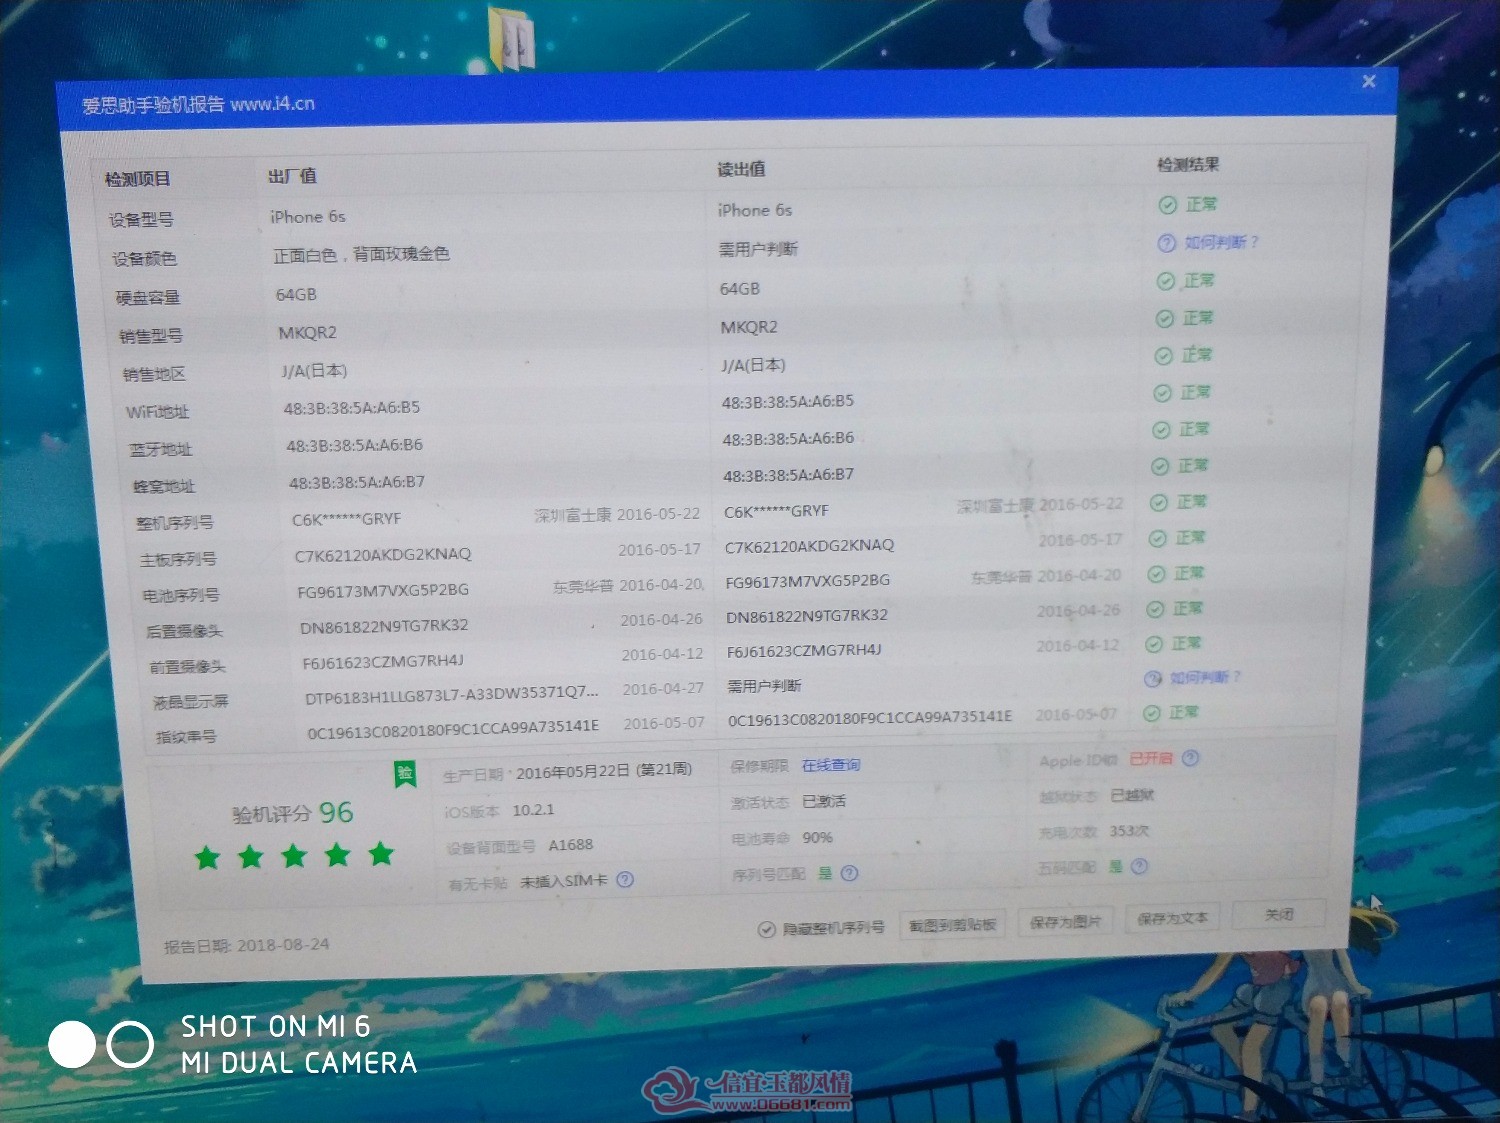Screen dimensions: 1500x1123
Task: Click the 报告日期: 2018-08-24 text
Action: pyautogui.click(x=247, y=945)
